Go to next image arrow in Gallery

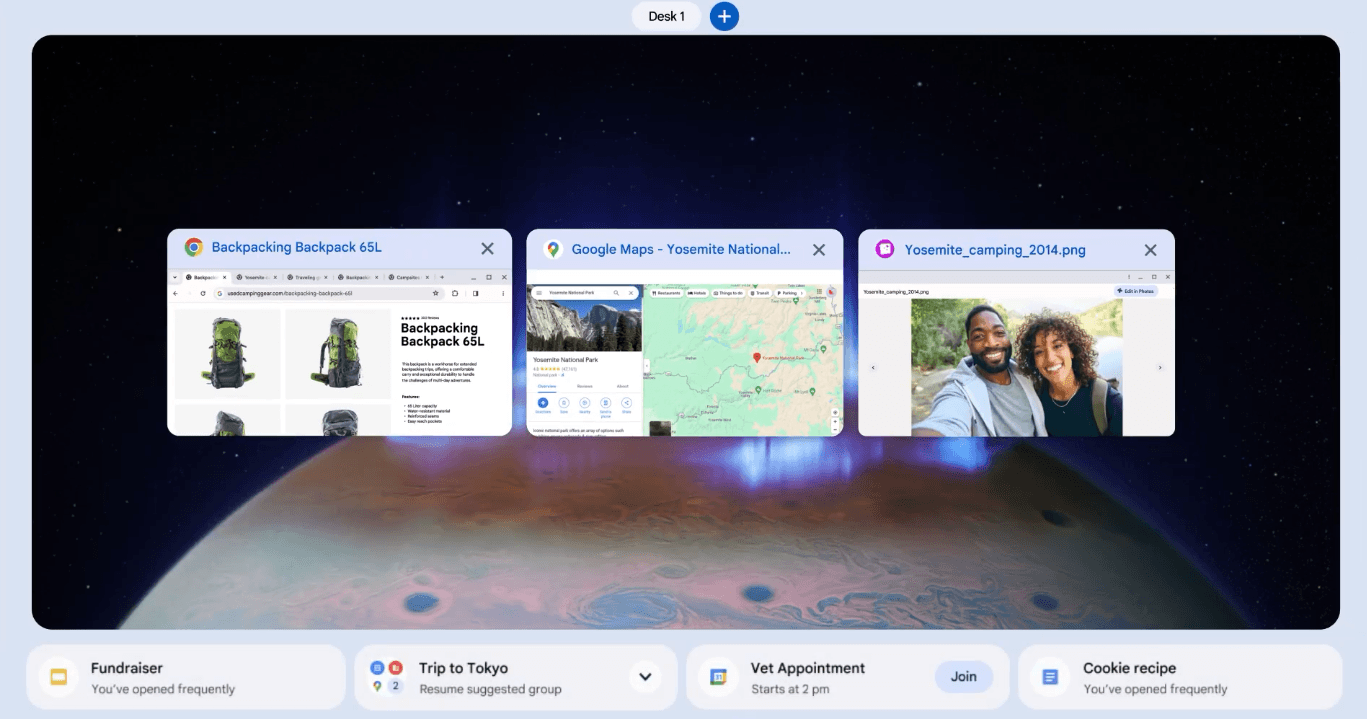click(x=1160, y=368)
